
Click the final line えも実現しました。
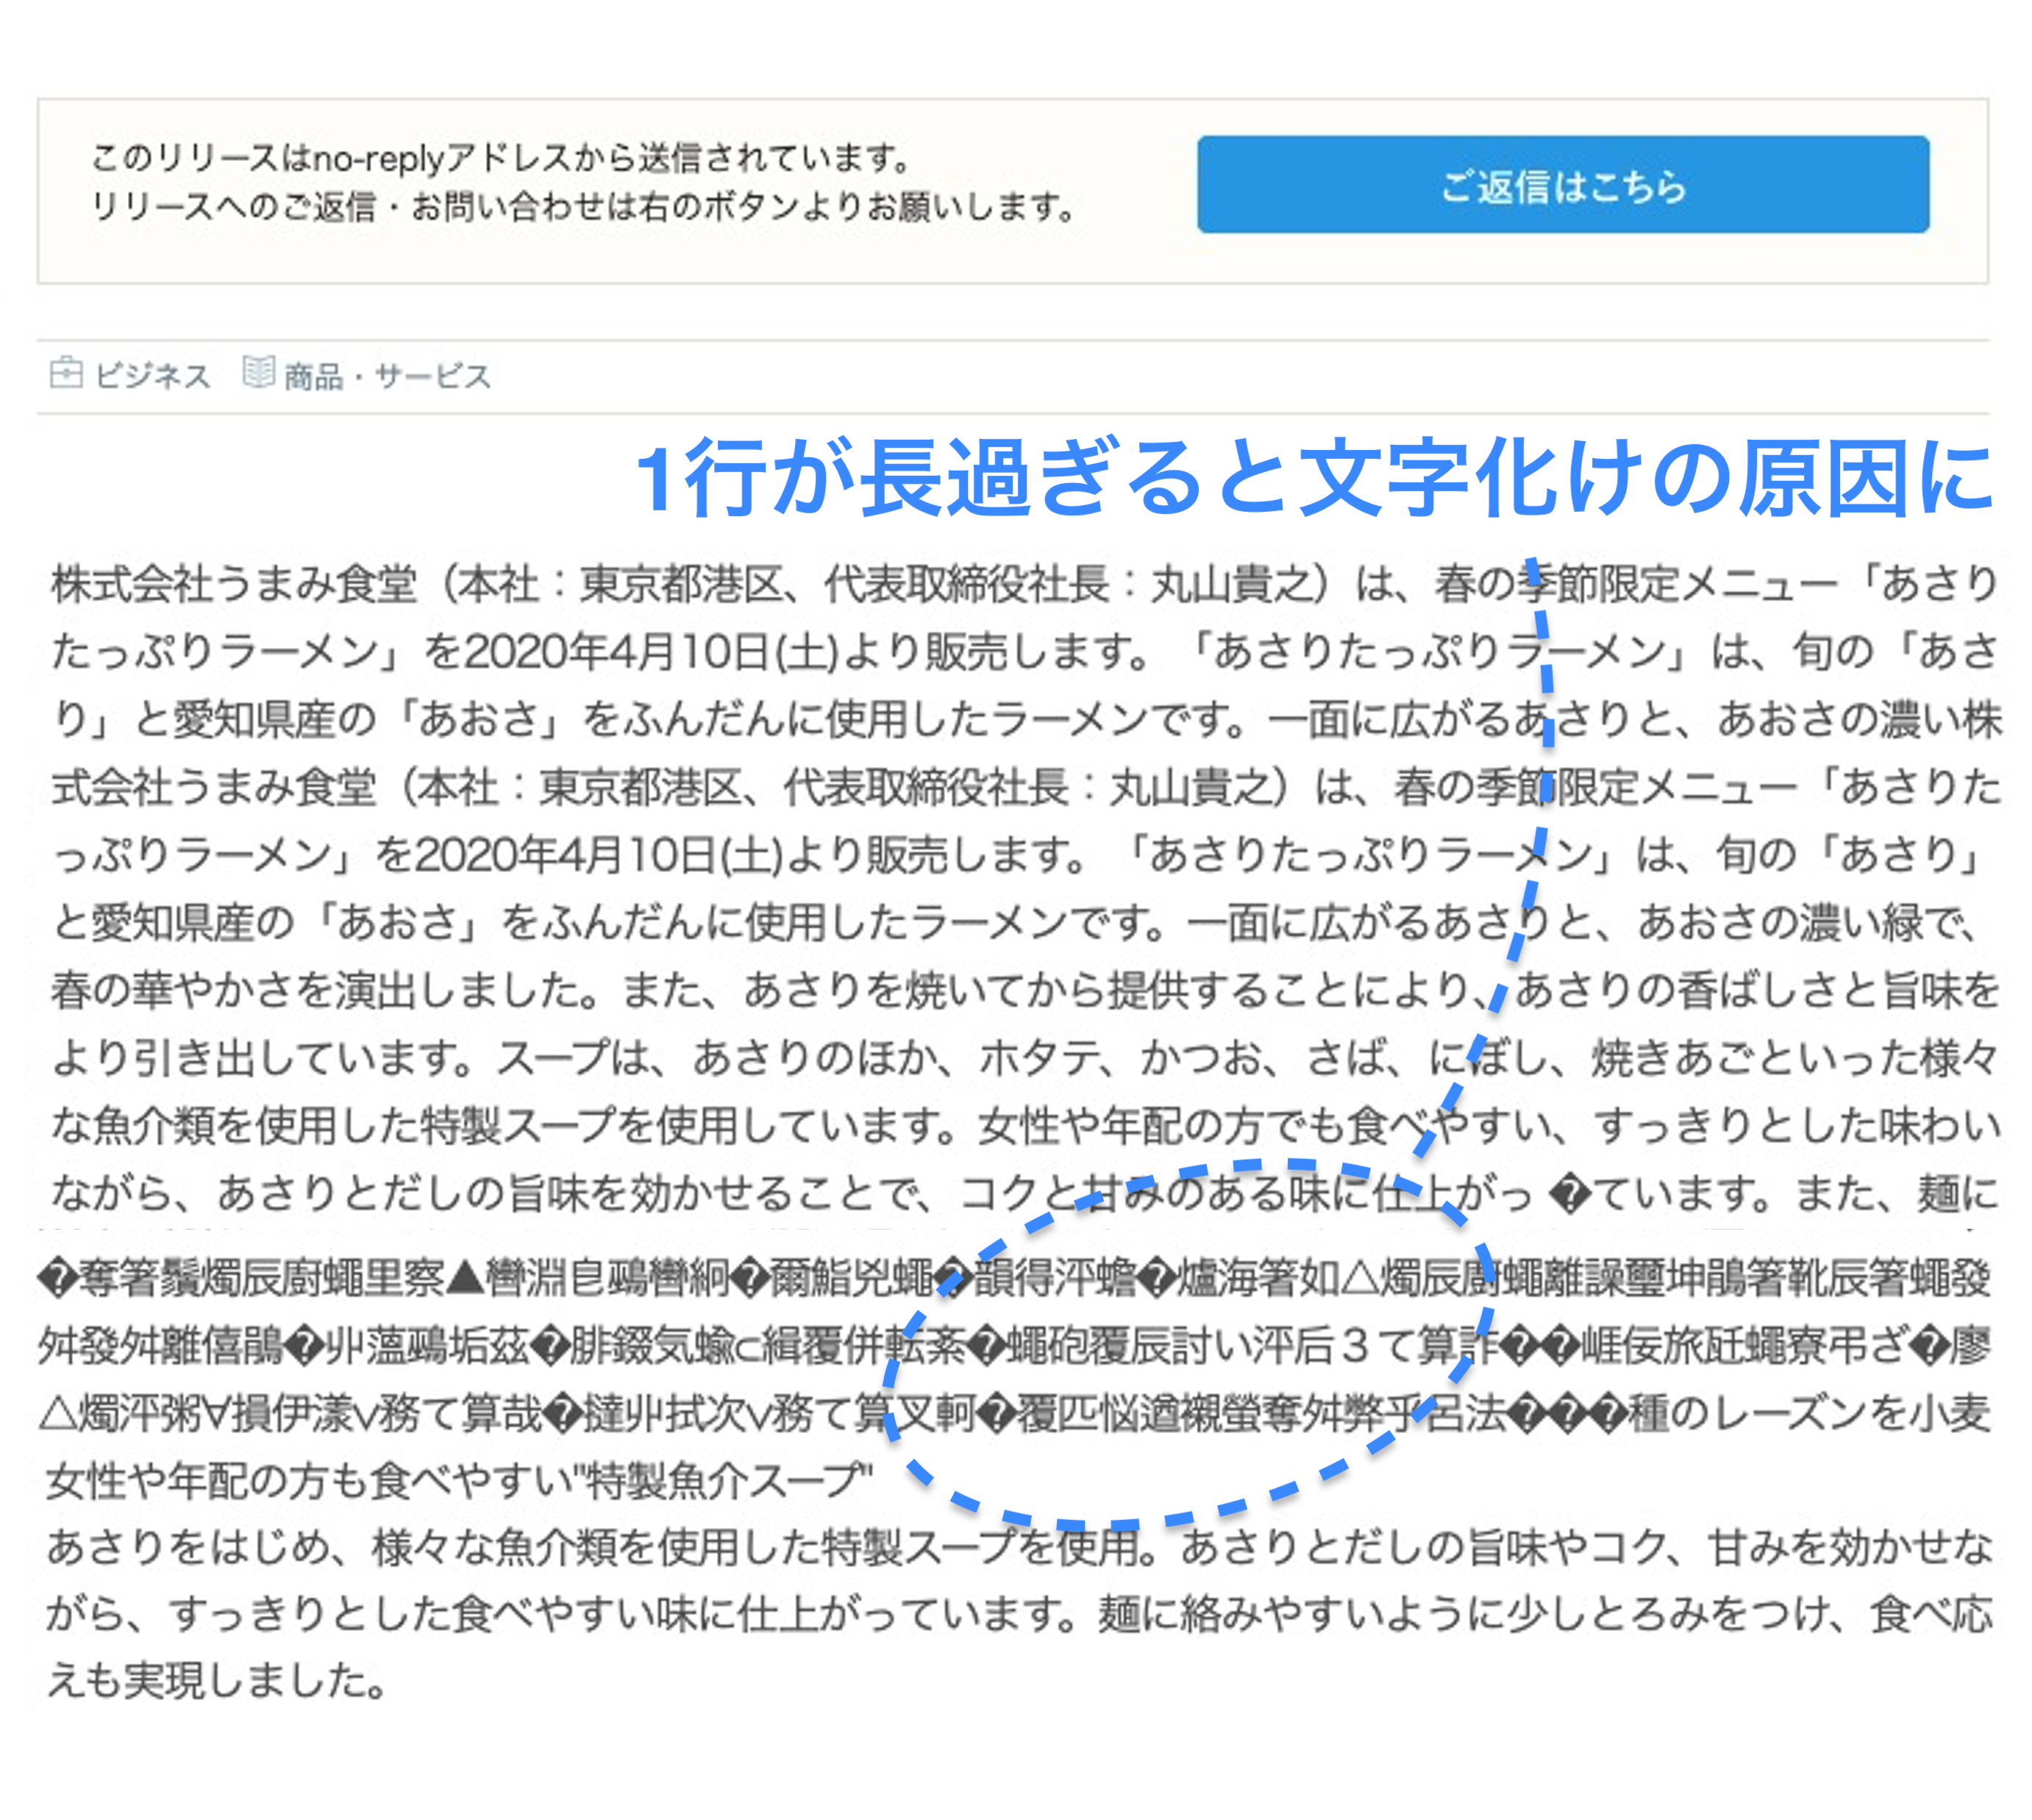[x=216, y=1681]
